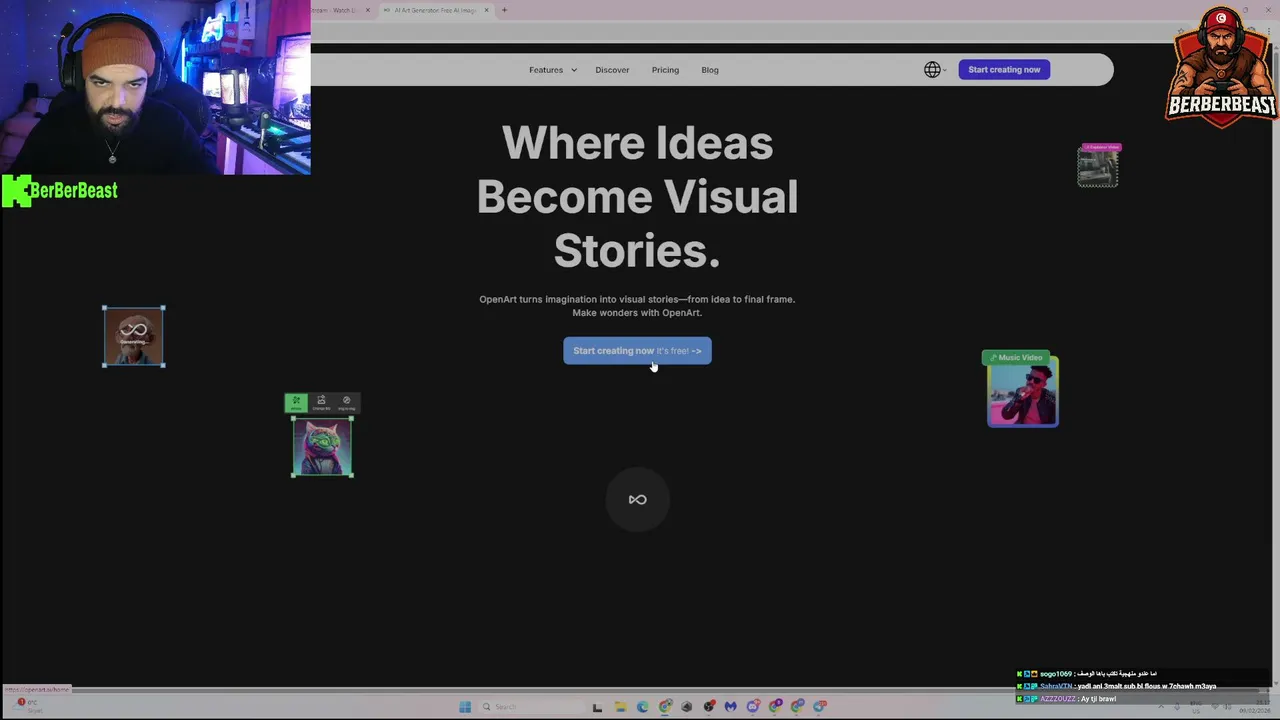Click the generating infinity image thumbnail
The width and height of the screenshot is (1280, 720).
134,337
